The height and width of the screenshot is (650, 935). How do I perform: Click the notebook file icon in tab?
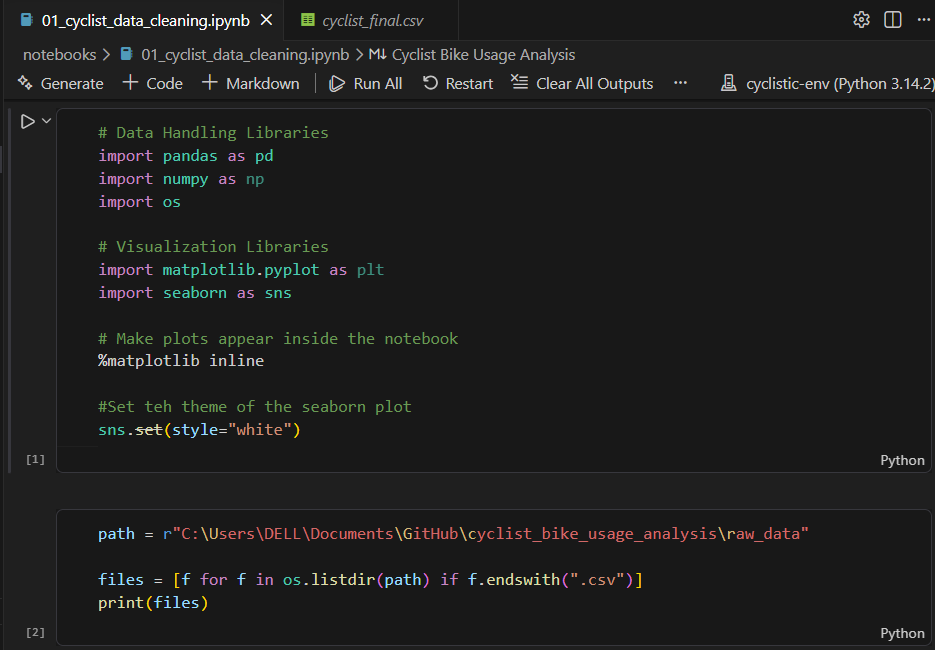[x=26, y=20]
